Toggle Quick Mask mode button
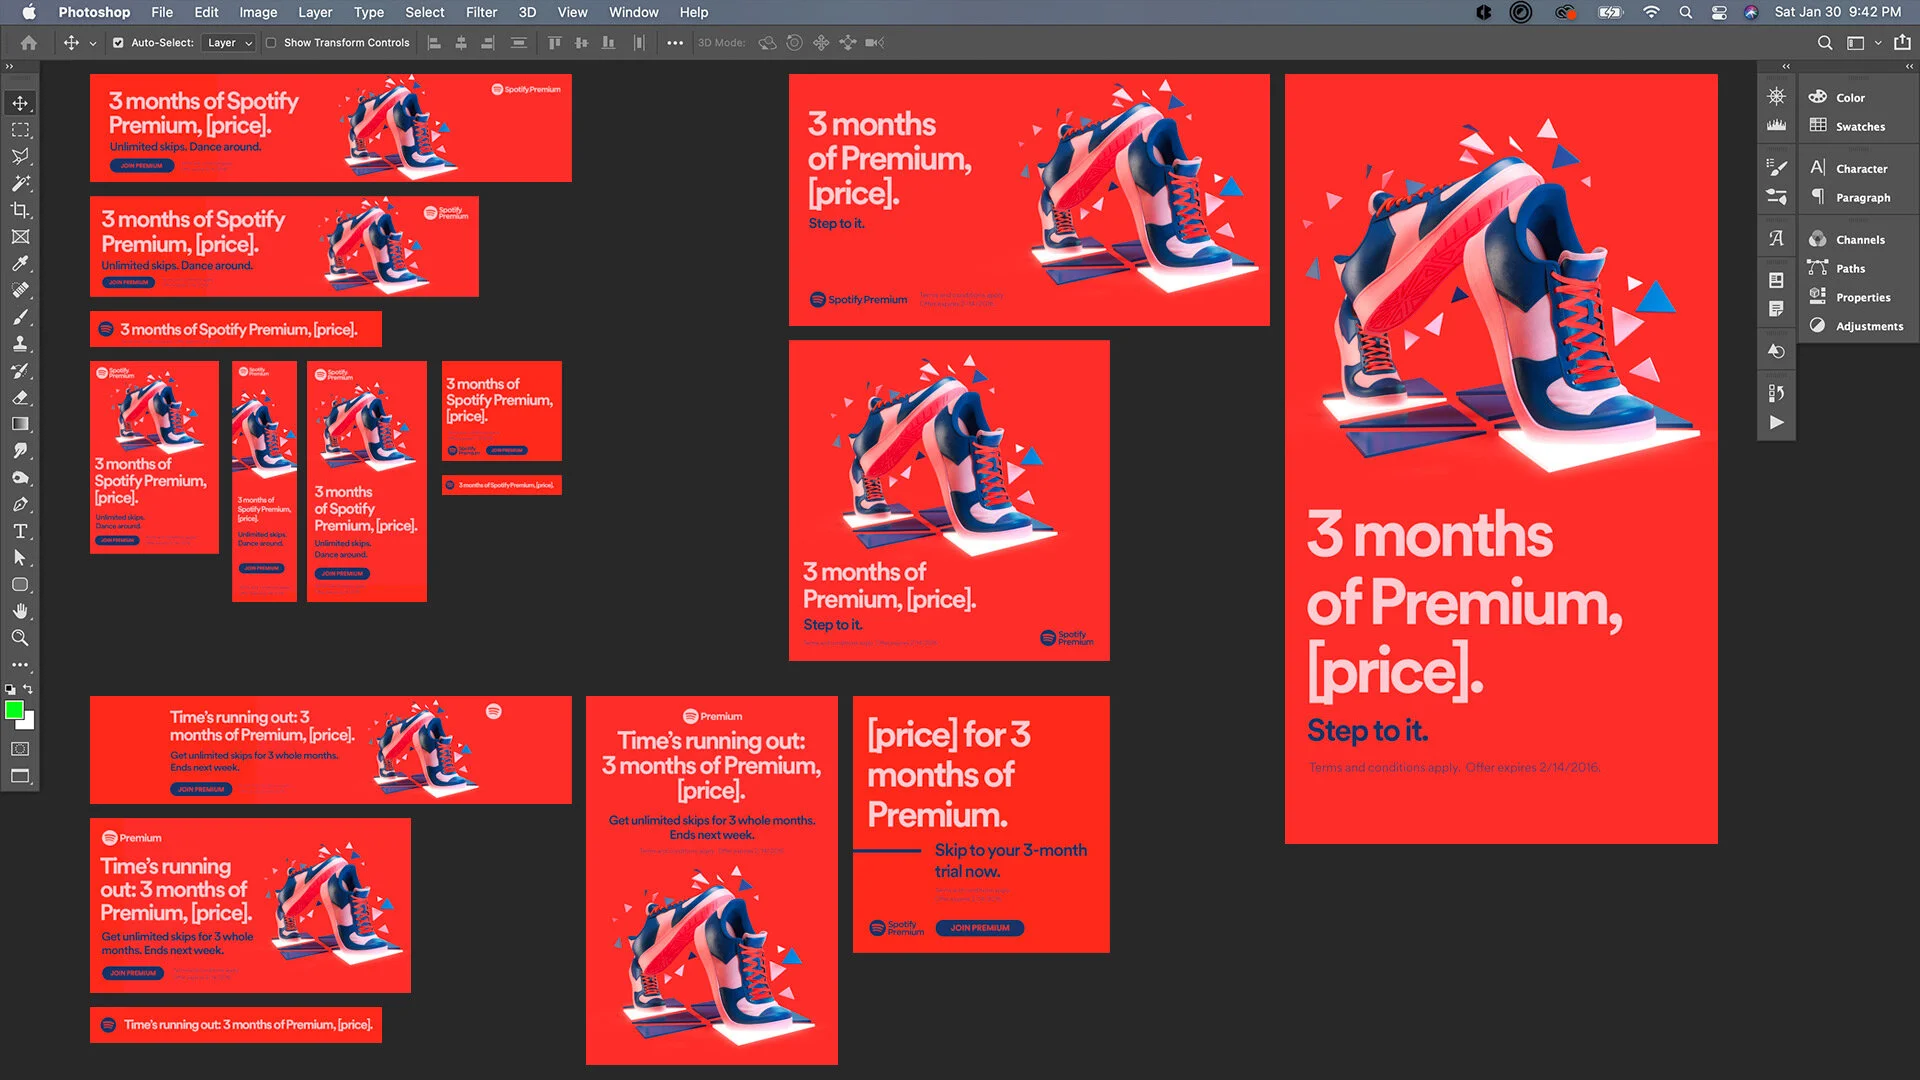Screen dimensions: 1920x1080 click(20, 749)
